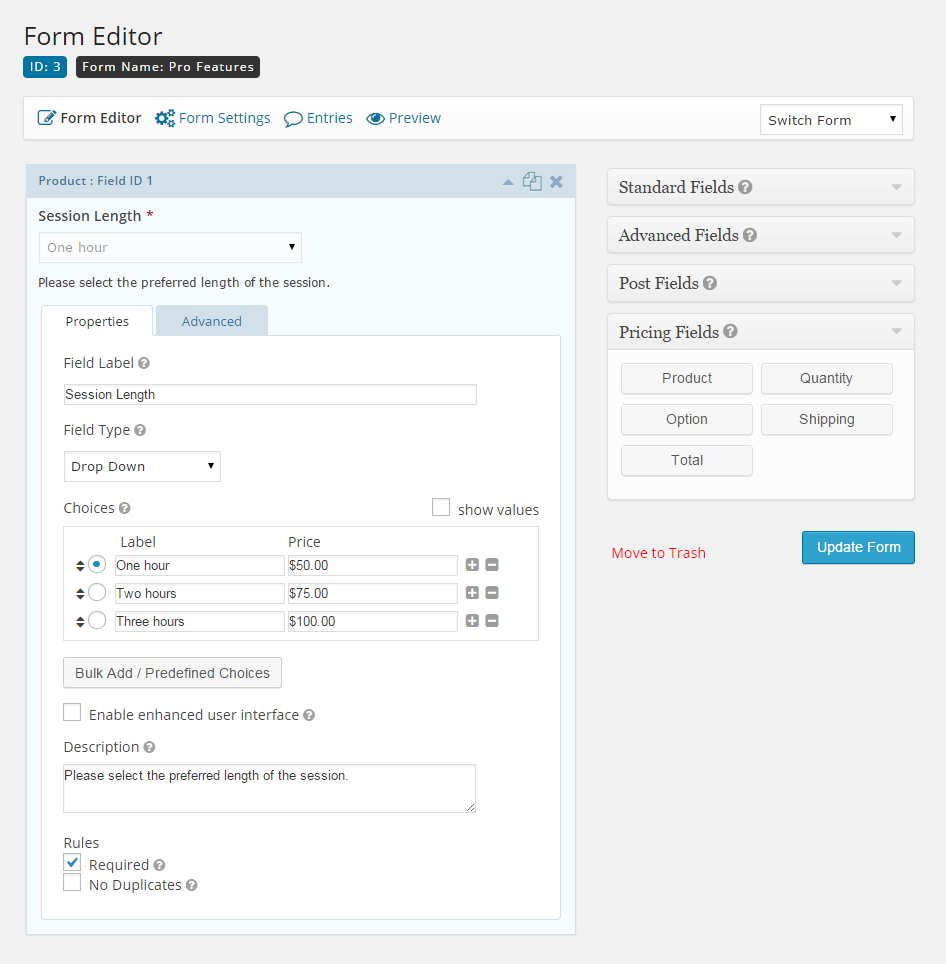Click the Move to Trash link
The height and width of the screenshot is (964, 946).
coord(658,553)
